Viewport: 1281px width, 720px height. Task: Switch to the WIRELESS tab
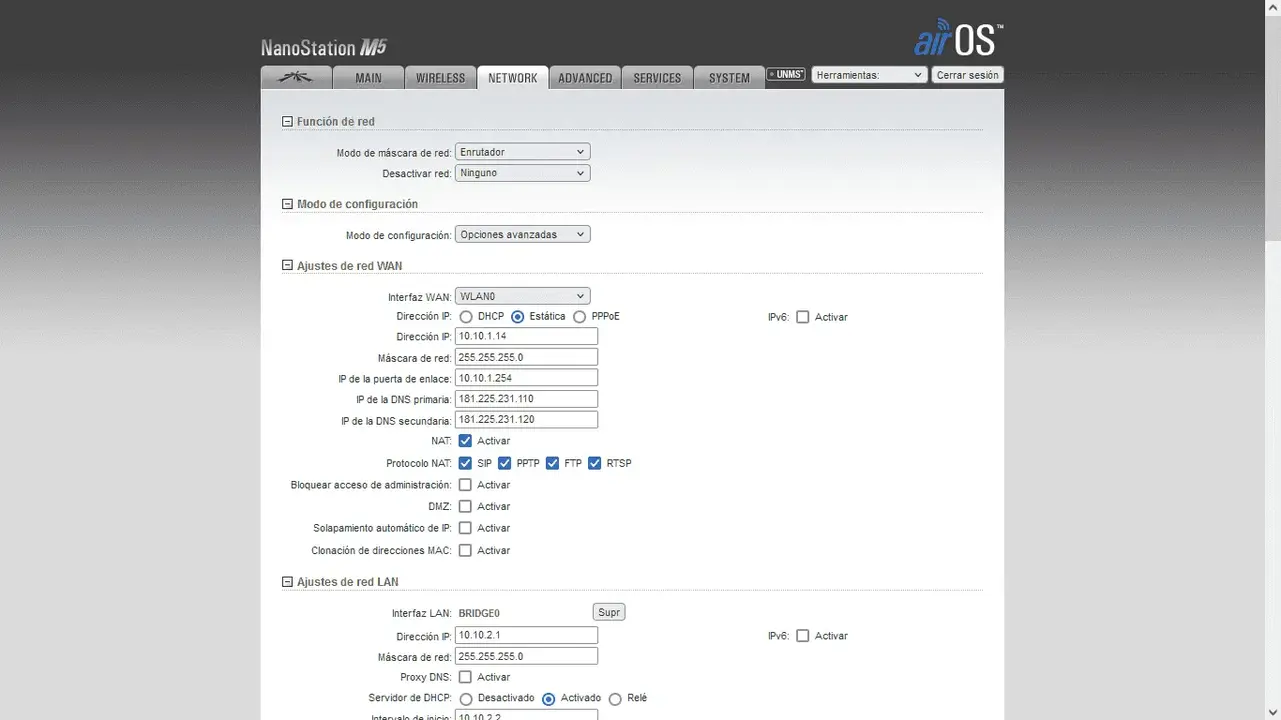tap(440, 77)
